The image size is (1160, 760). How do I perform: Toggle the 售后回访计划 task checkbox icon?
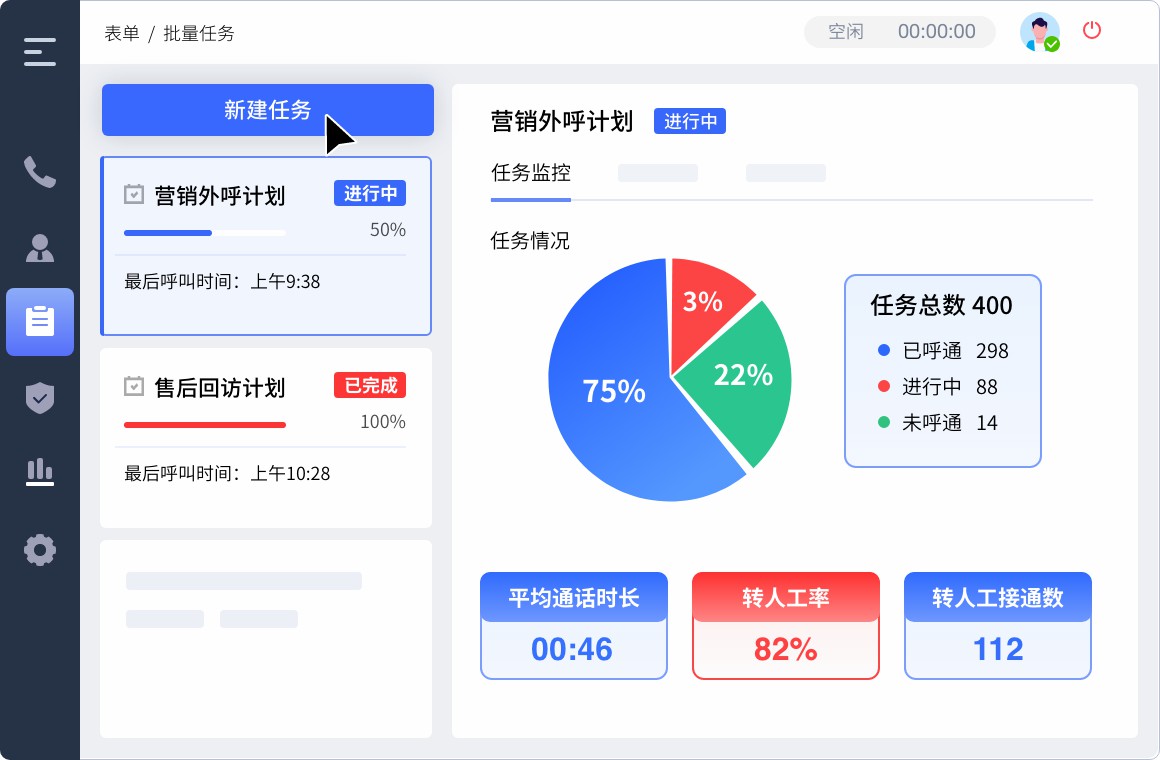(134, 386)
